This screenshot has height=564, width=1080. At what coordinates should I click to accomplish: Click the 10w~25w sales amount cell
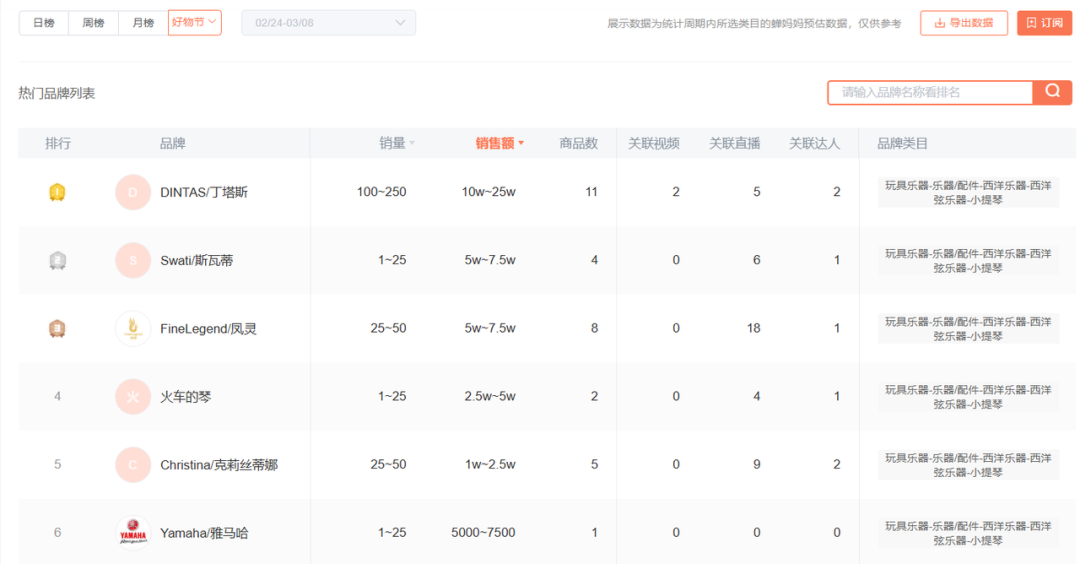click(x=488, y=192)
